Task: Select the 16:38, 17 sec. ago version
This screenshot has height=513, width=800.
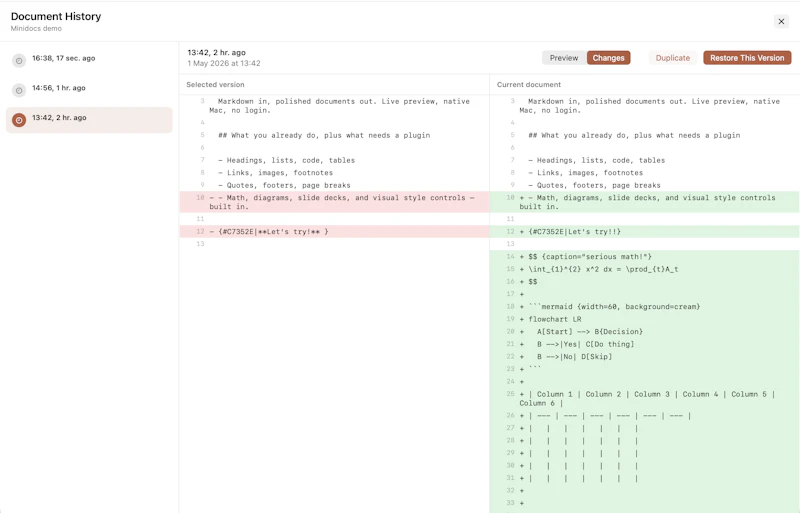Action: click(89, 60)
